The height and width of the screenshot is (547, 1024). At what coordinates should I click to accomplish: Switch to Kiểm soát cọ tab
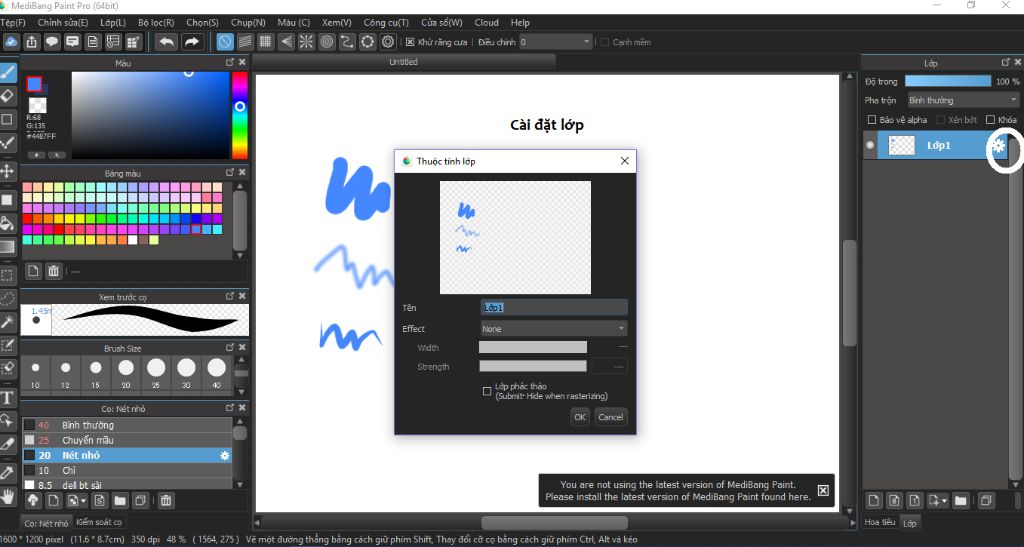(99, 522)
